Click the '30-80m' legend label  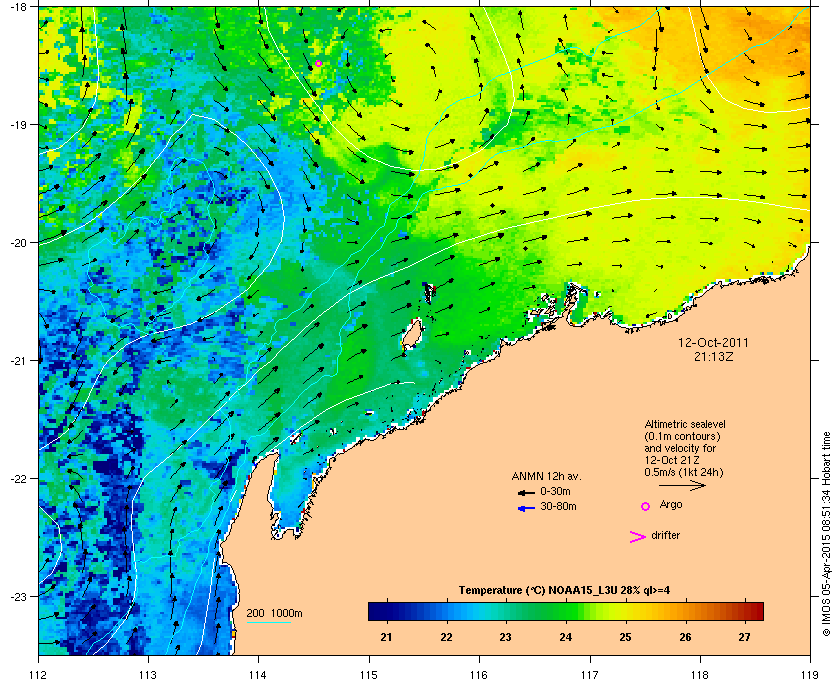coord(558,506)
